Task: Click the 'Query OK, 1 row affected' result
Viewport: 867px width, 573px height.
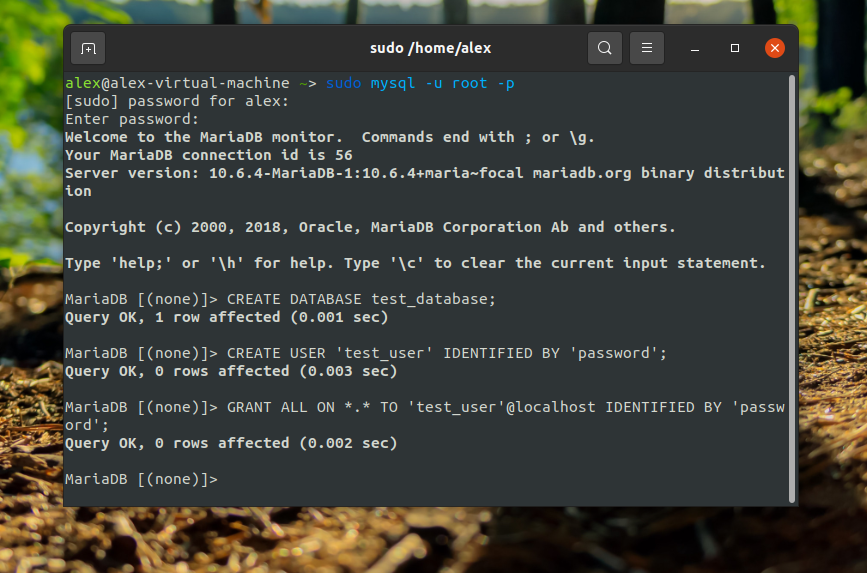Action: pyautogui.click(x=226, y=317)
